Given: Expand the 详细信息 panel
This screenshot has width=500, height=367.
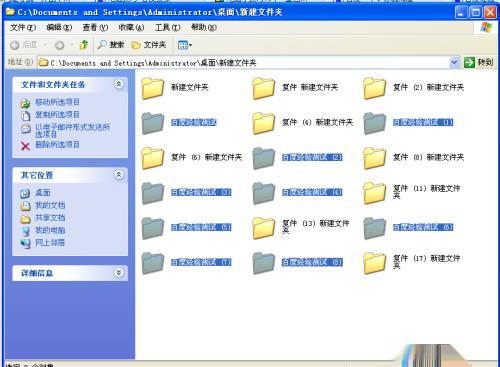Looking at the screenshot, I should pyautogui.click(x=118, y=273).
